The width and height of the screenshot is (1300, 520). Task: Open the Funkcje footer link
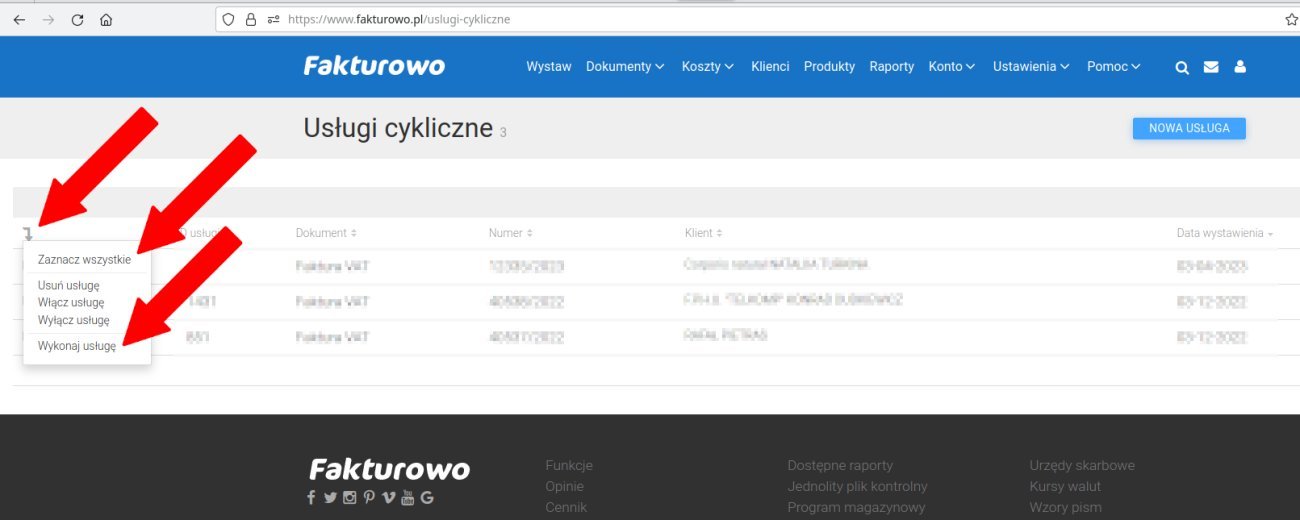click(x=569, y=465)
